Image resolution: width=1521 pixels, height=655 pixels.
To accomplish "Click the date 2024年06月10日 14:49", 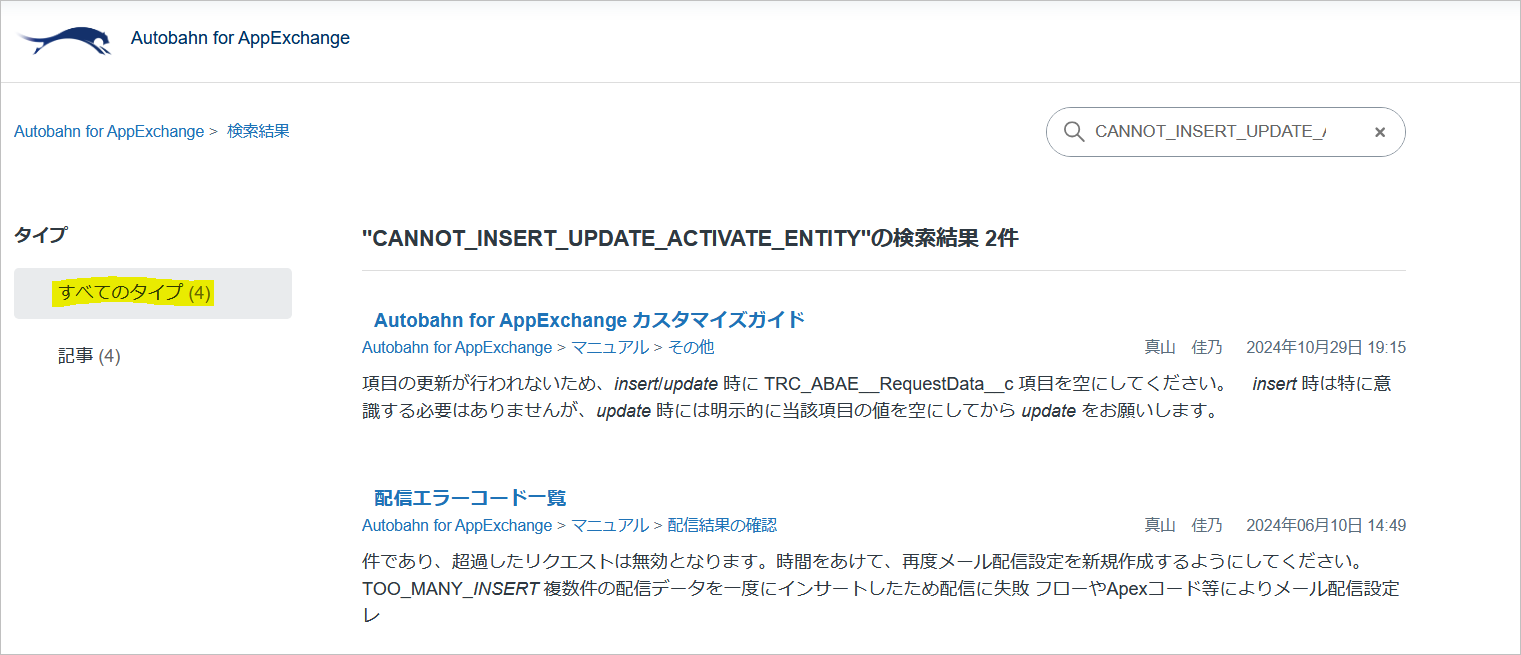I will [1326, 525].
